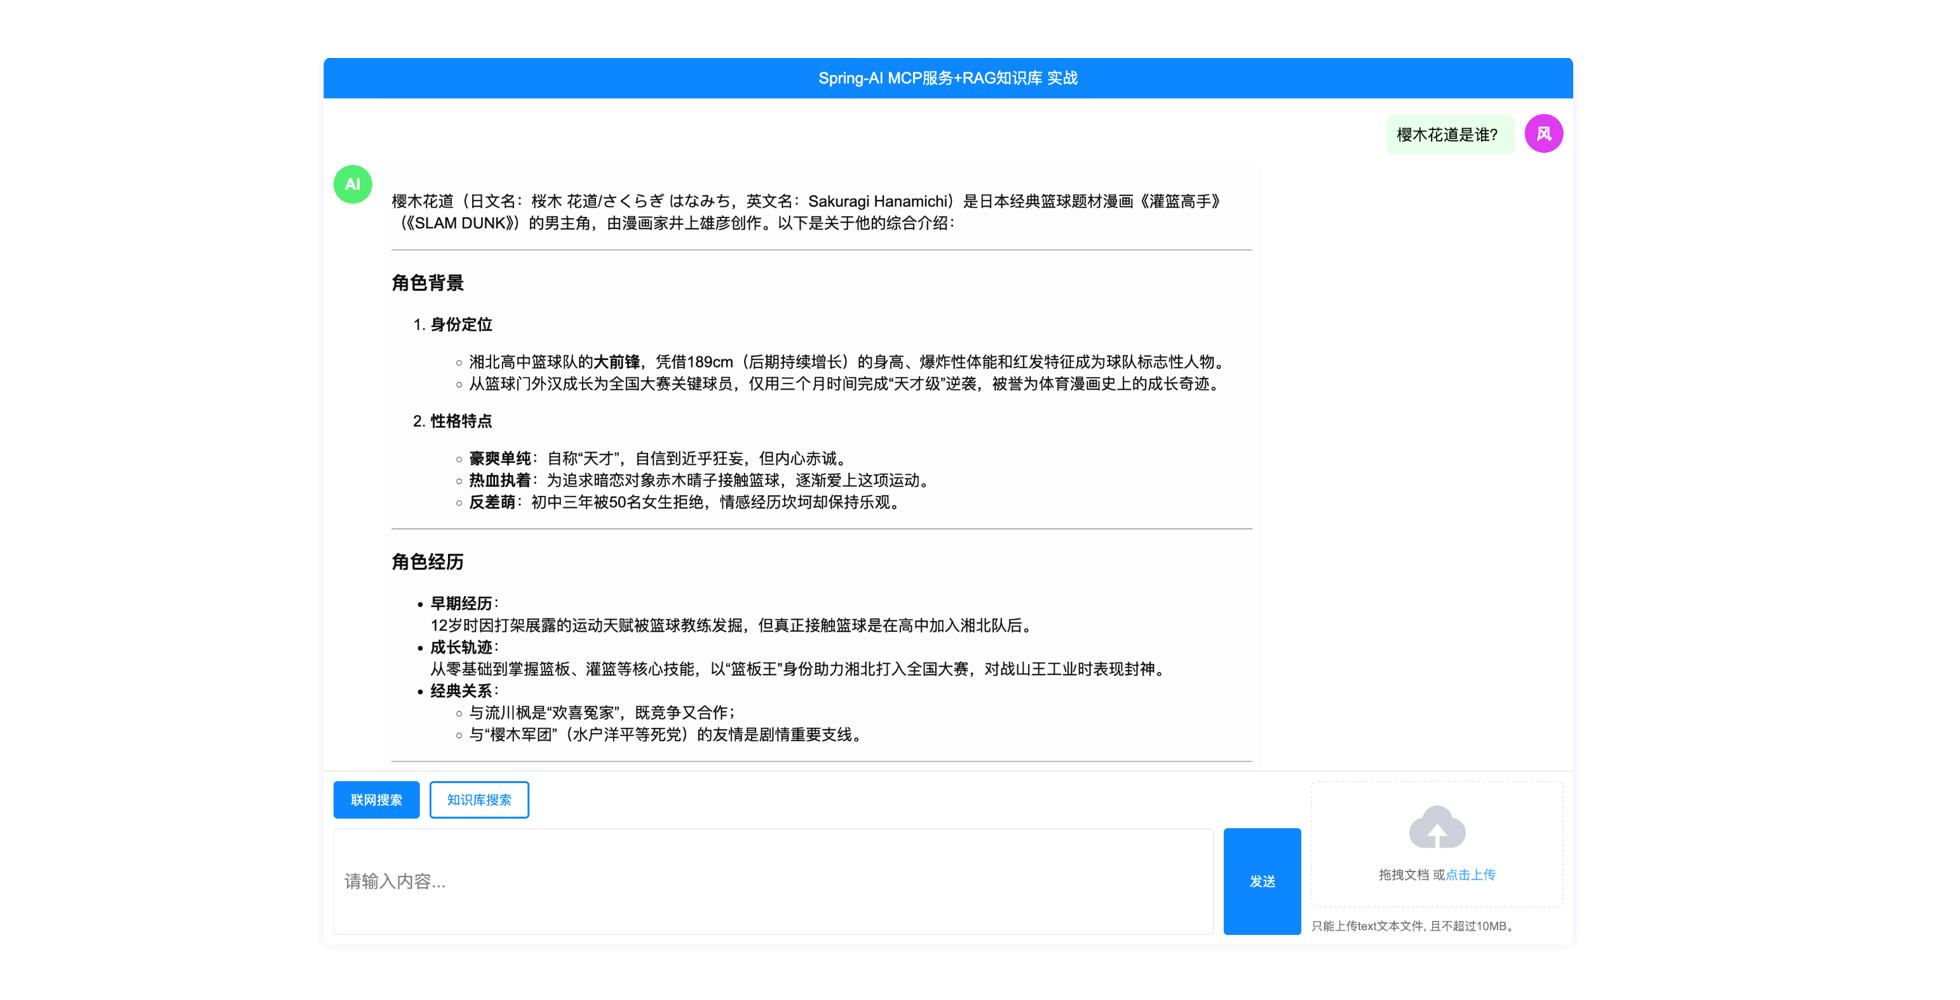Image resolution: width=1960 pixels, height=1000 pixels.
Task: Click the sentence starting 12岁时因打架
Action: (733, 625)
